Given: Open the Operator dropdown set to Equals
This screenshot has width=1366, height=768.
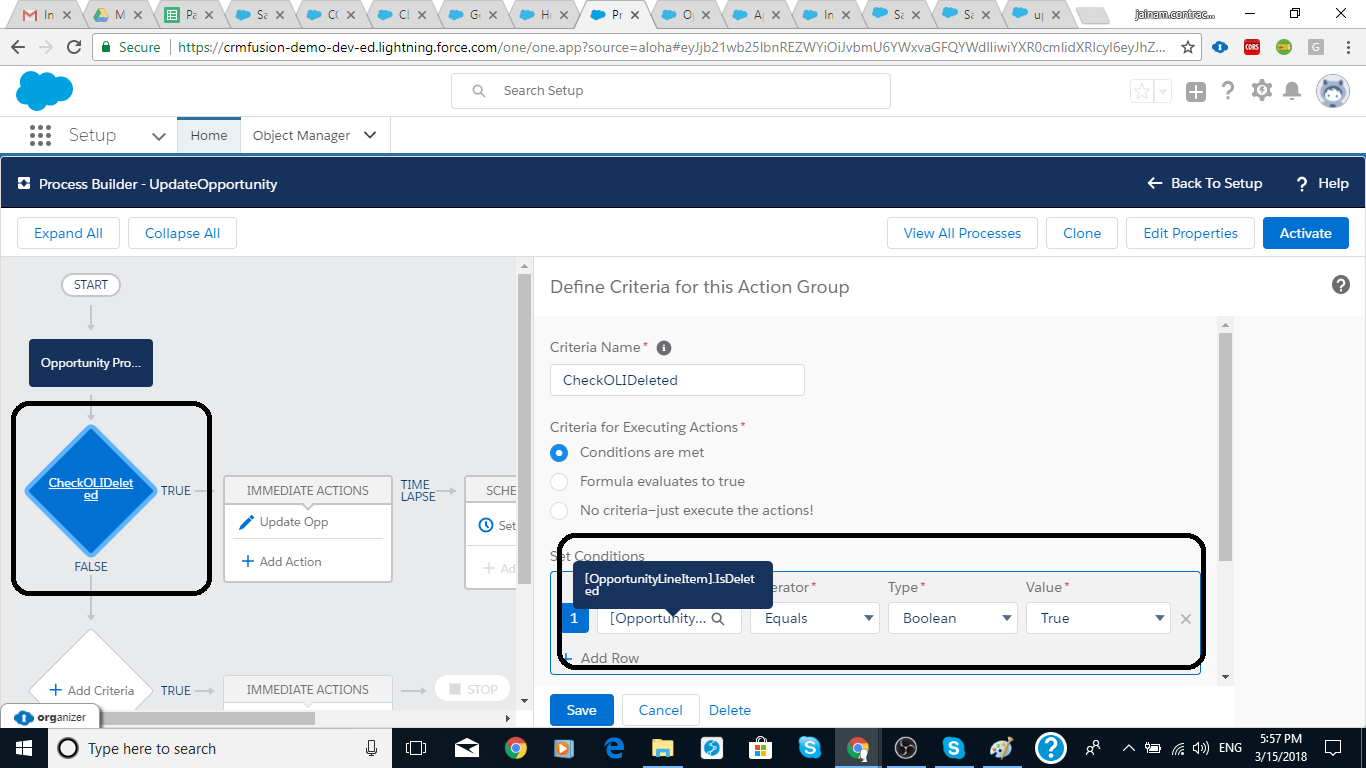Looking at the screenshot, I should tap(814, 619).
